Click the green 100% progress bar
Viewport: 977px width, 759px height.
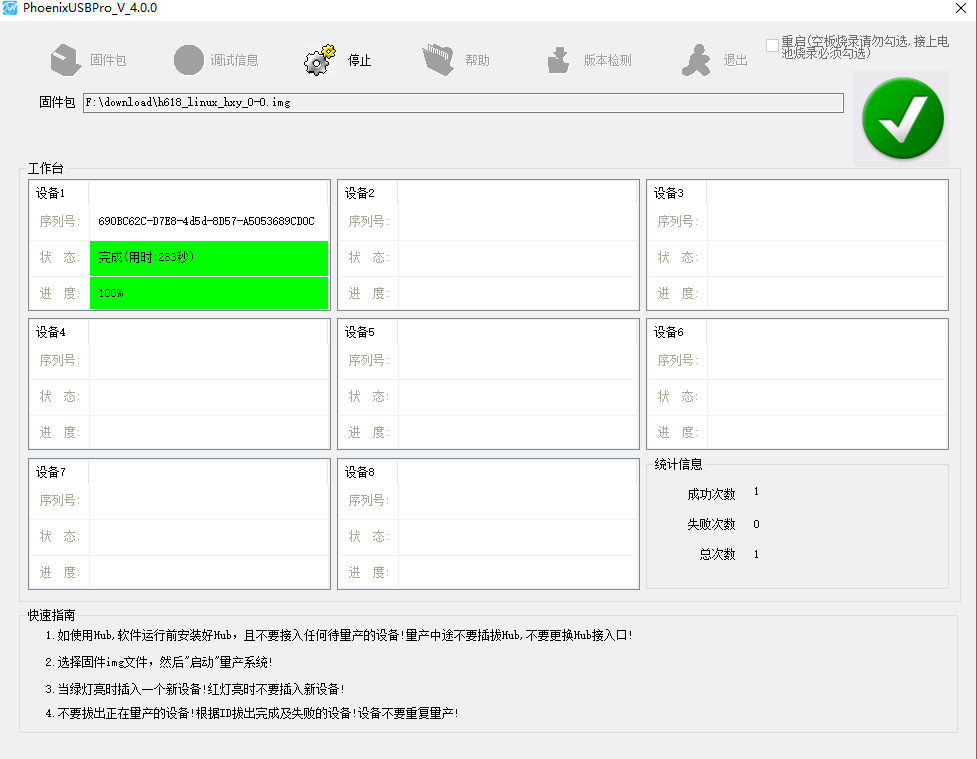(x=208, y=293)
